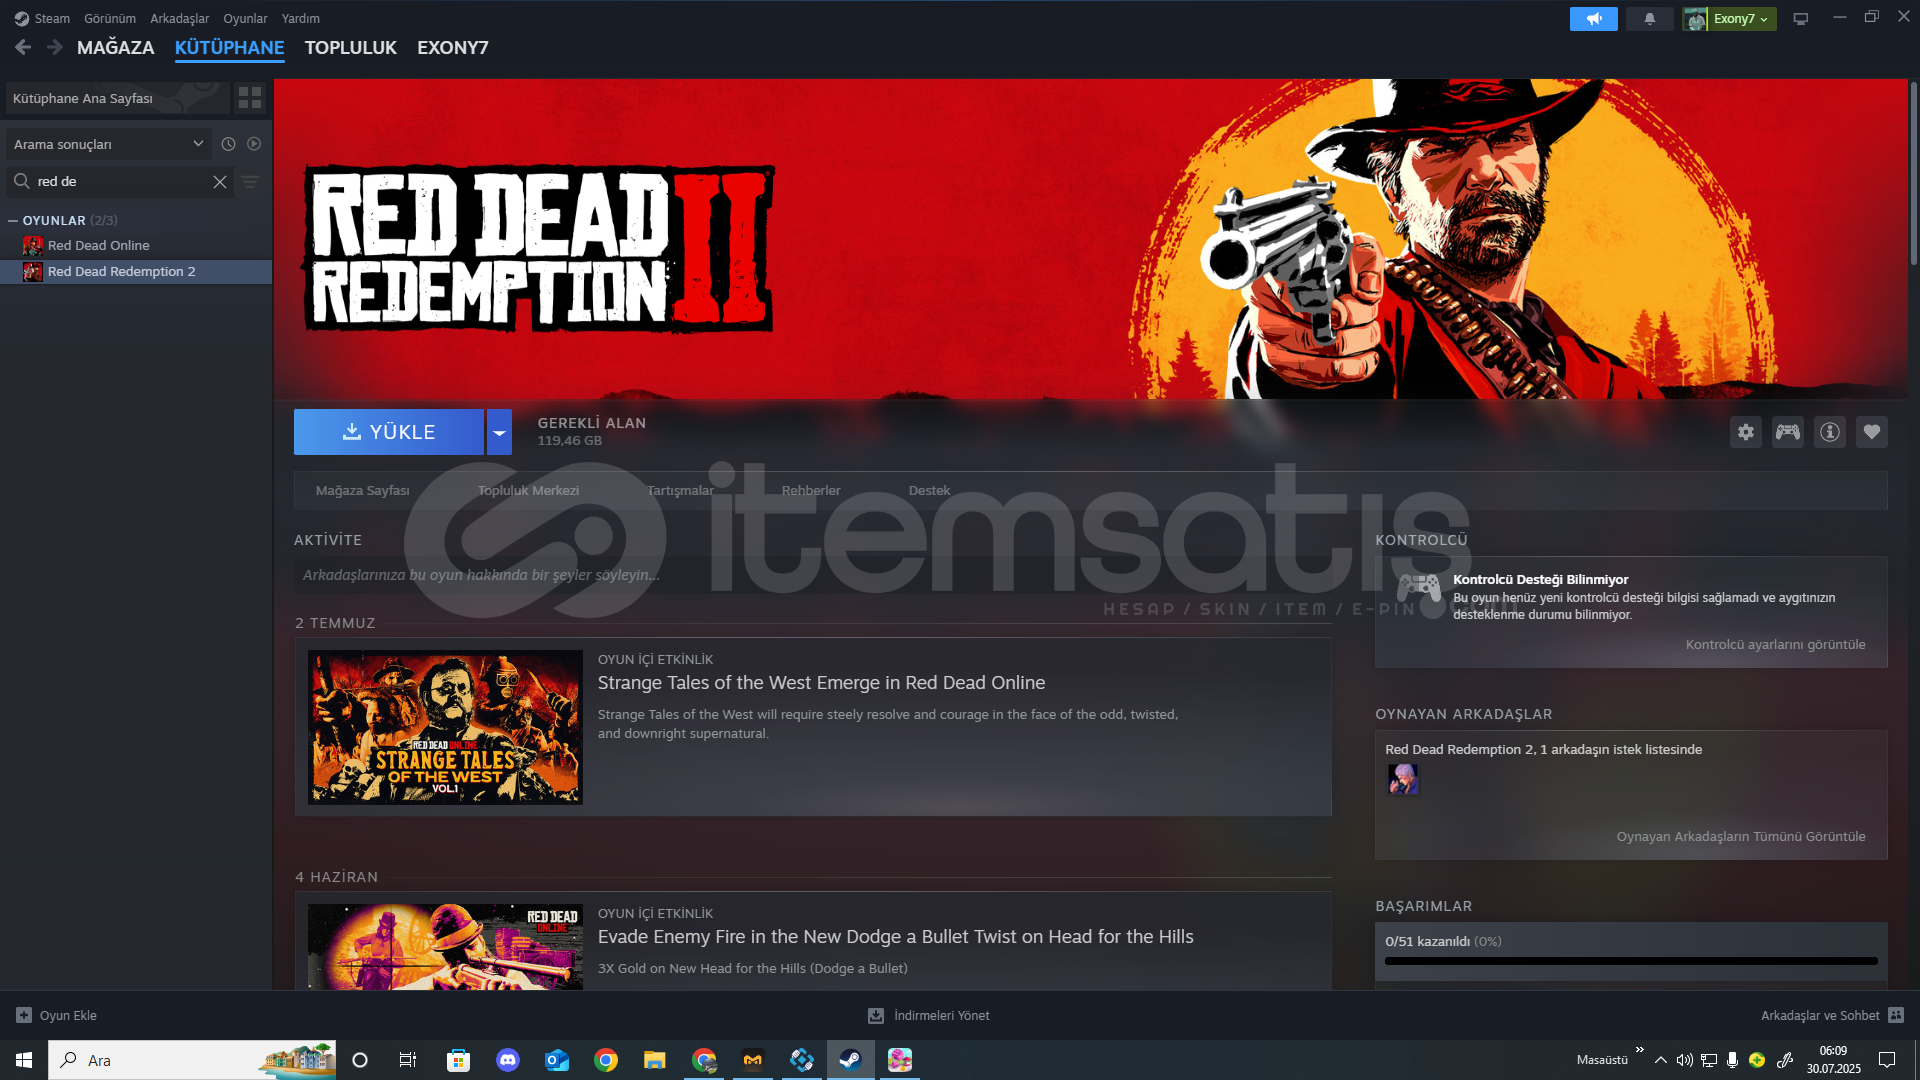Open the Arkadaşlar menu
This screenshot has width=1920, height=1080.
pyautogui.click(x=179, y=19)
